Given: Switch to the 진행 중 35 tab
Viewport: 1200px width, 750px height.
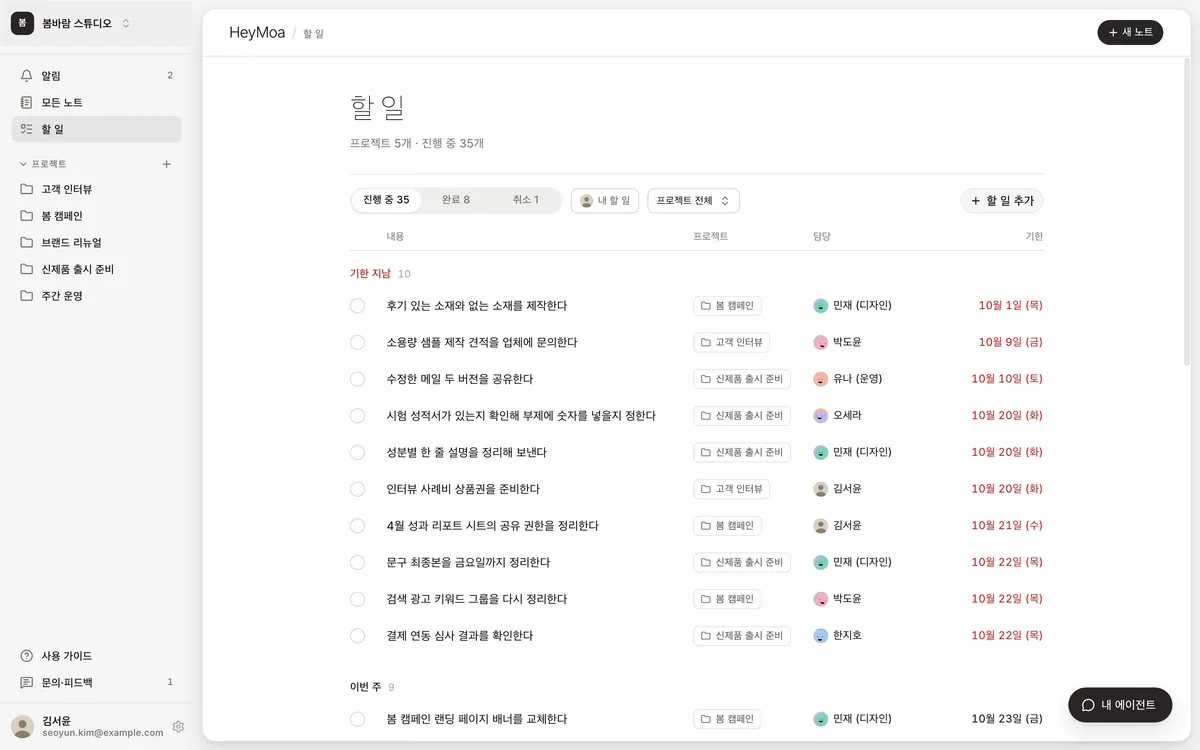Looking at the screenshot, I should point(386,200).
